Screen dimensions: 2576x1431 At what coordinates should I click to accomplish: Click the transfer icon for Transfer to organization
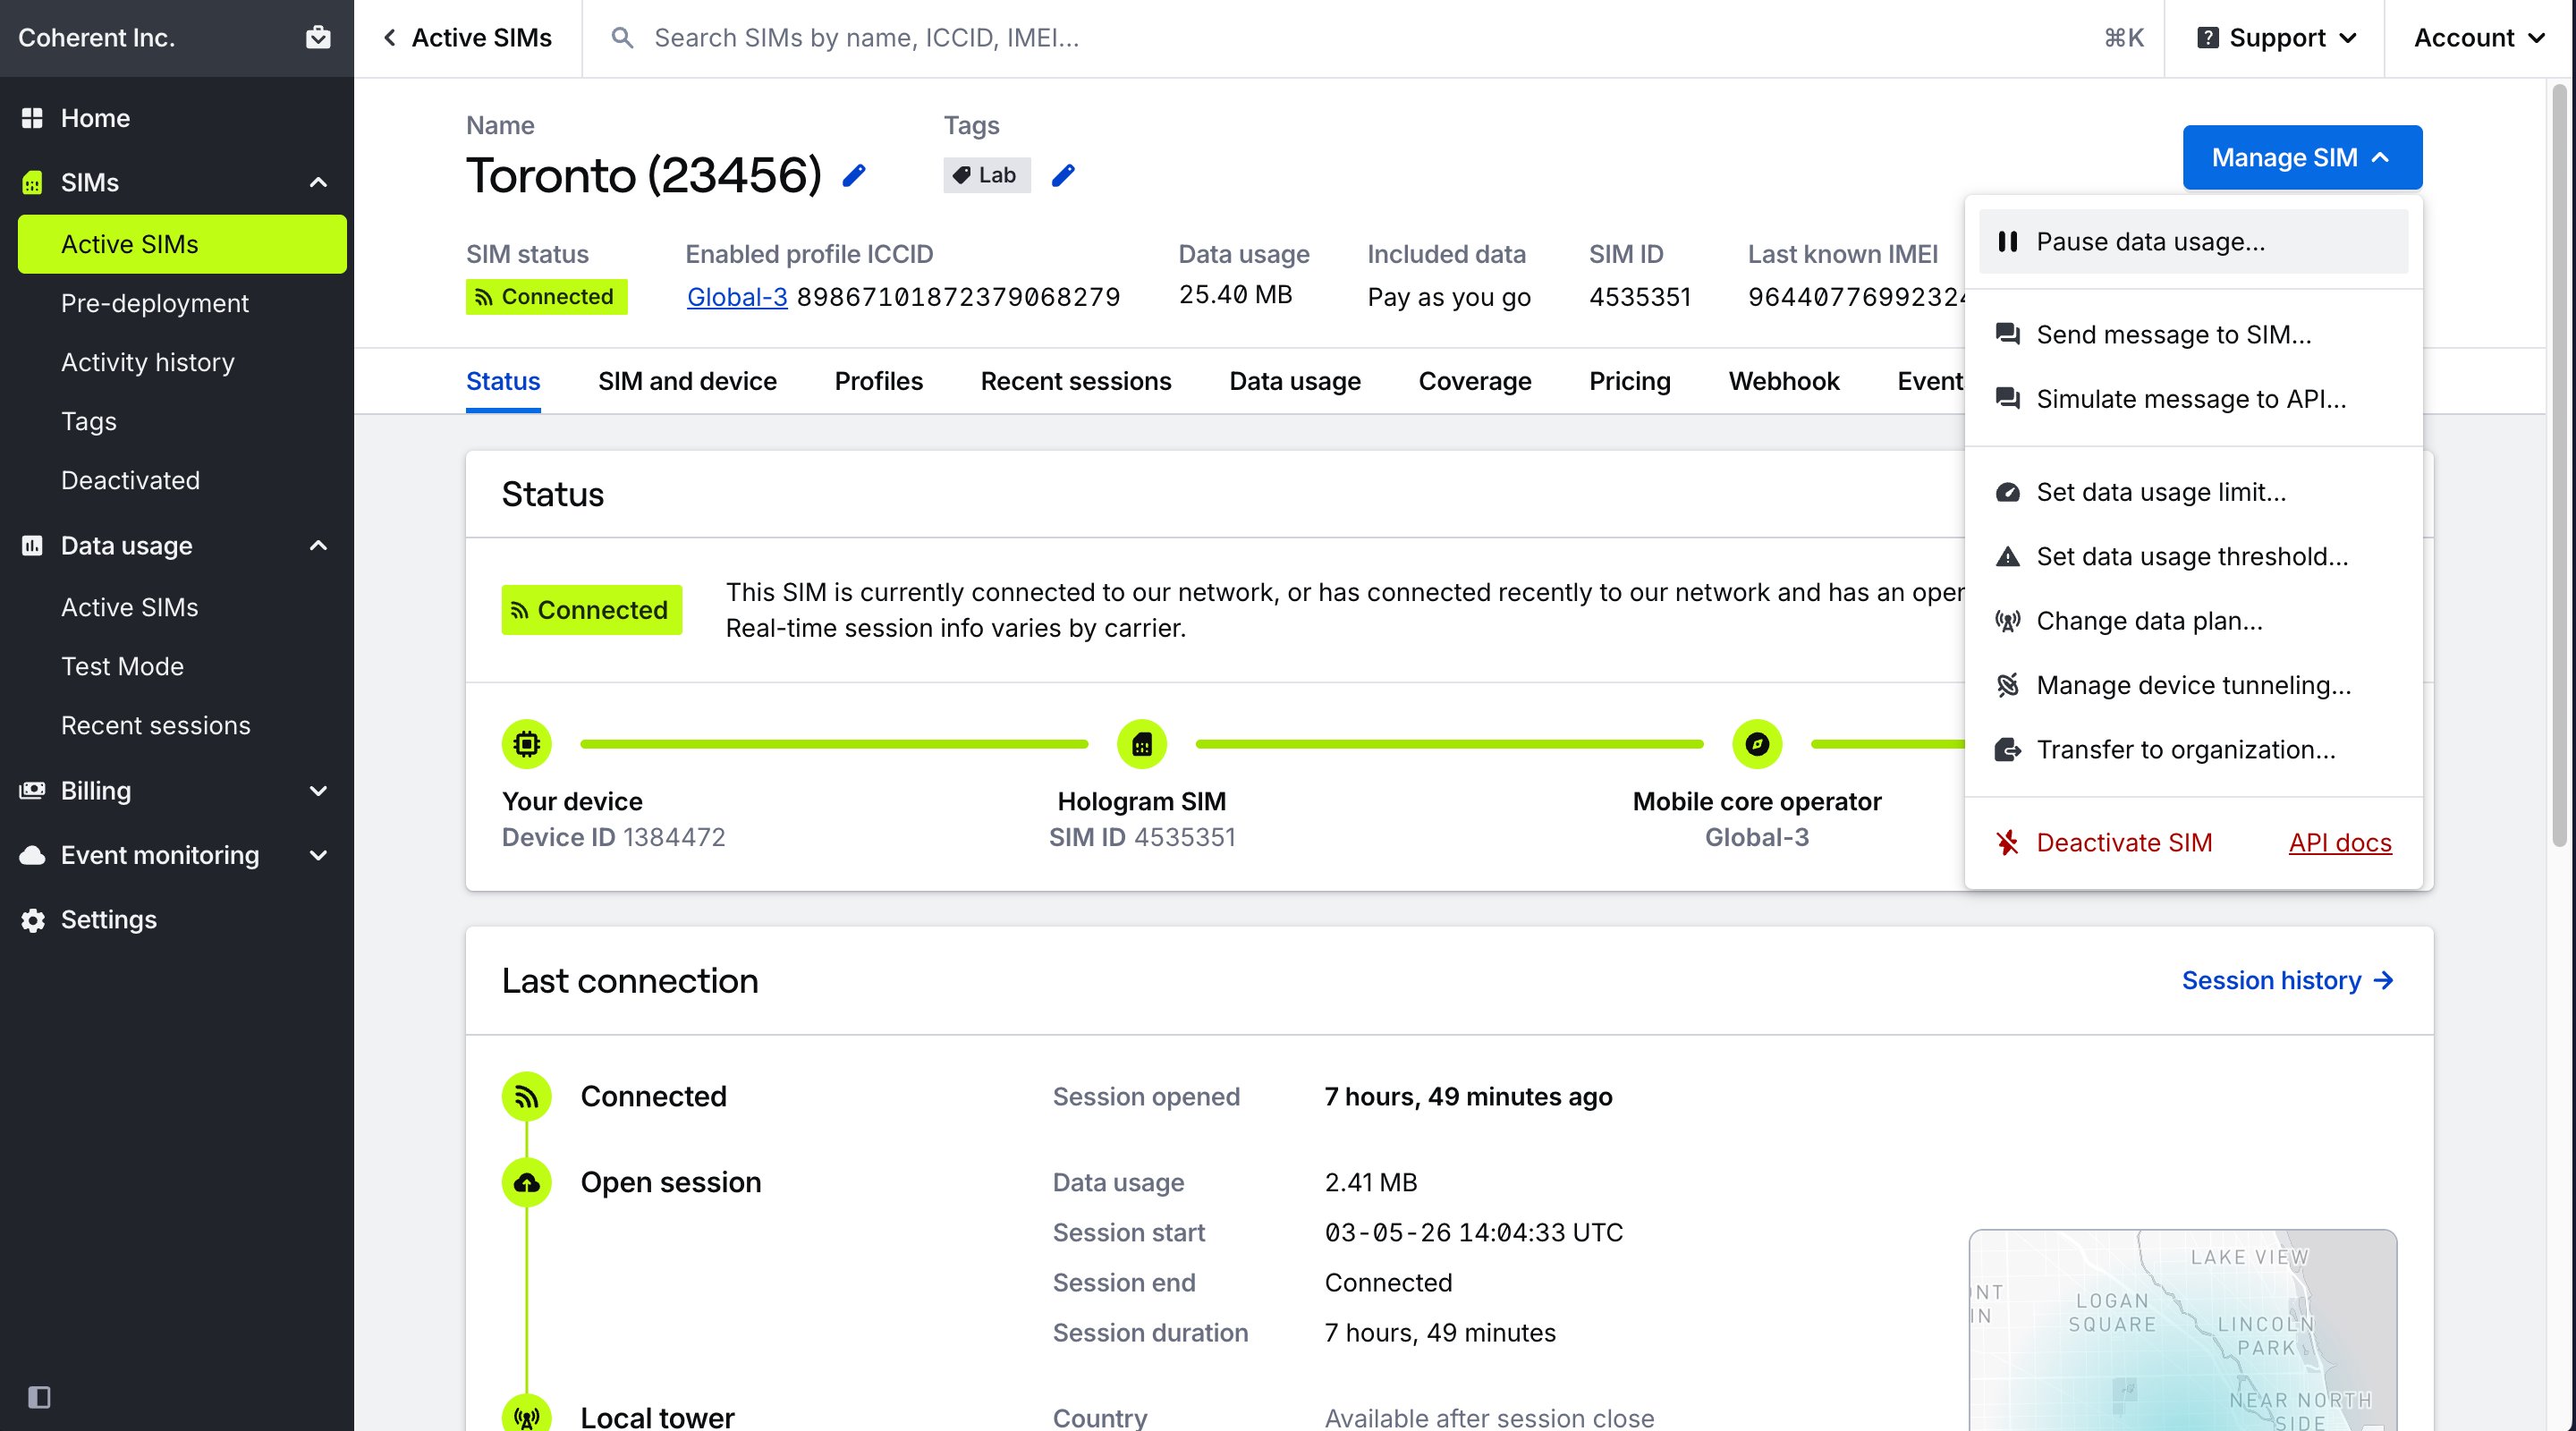(x=2007, y=749)
